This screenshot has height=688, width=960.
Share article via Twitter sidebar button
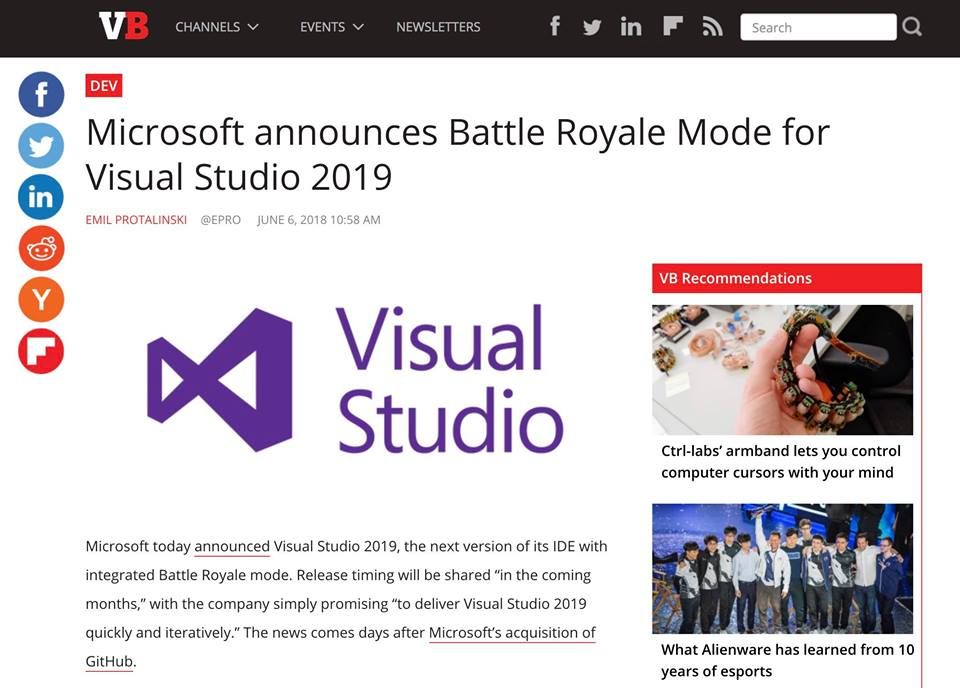pyautogui.click(x=41, y=146)
